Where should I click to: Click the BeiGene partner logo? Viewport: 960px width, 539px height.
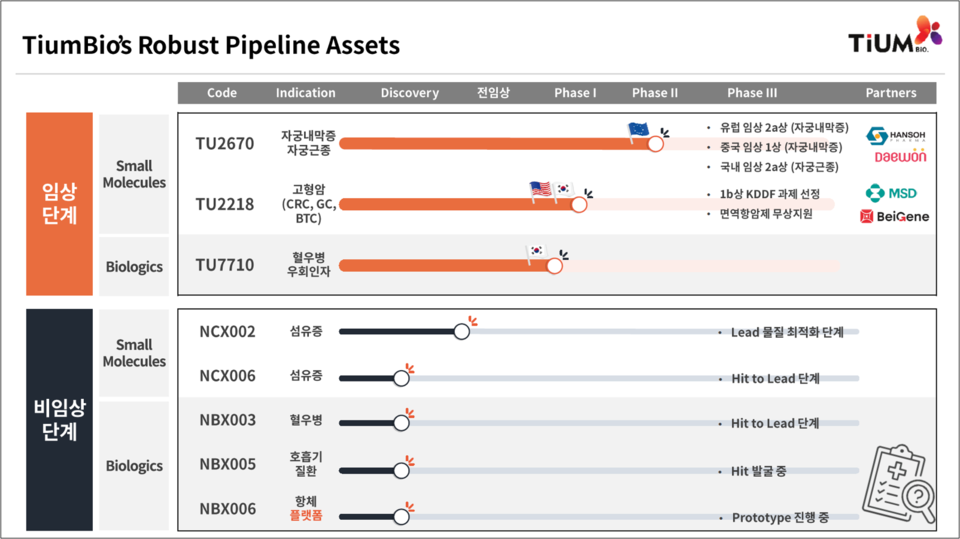[894, 216]
